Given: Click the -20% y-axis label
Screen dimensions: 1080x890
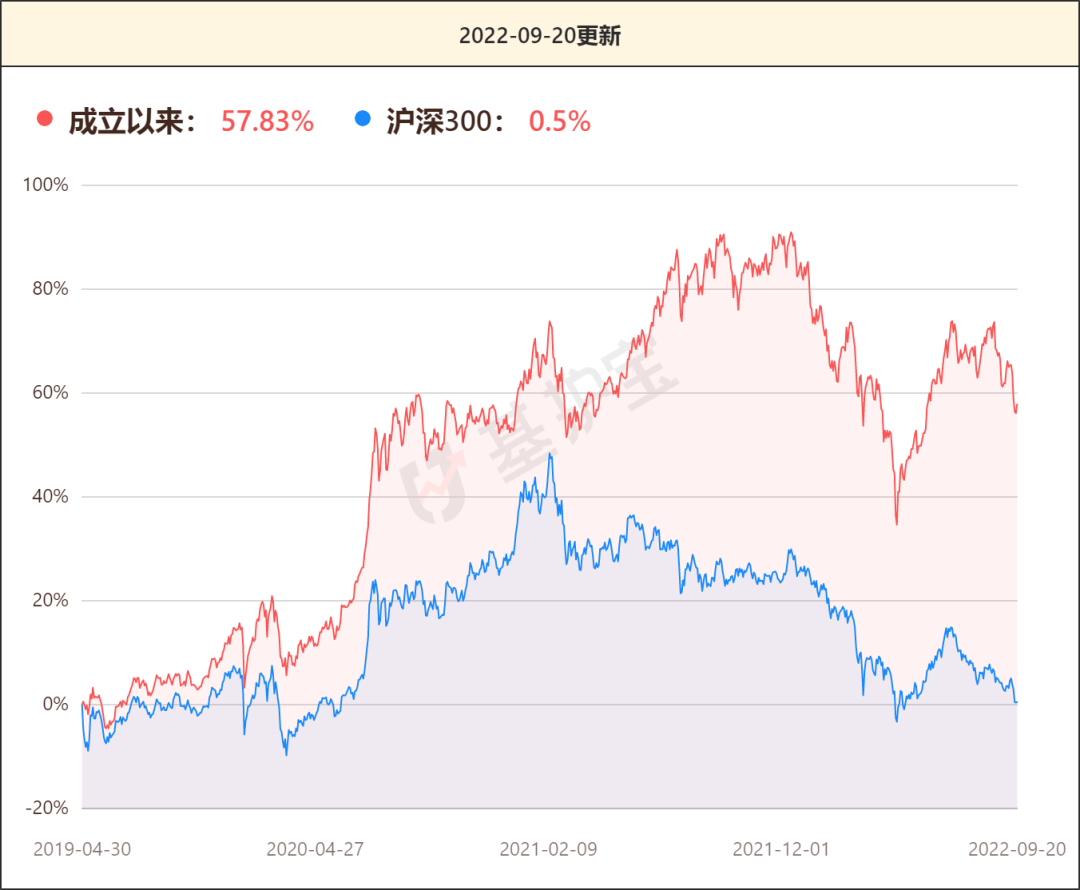Looking at the screenshot, I should [x=45, y=808].
